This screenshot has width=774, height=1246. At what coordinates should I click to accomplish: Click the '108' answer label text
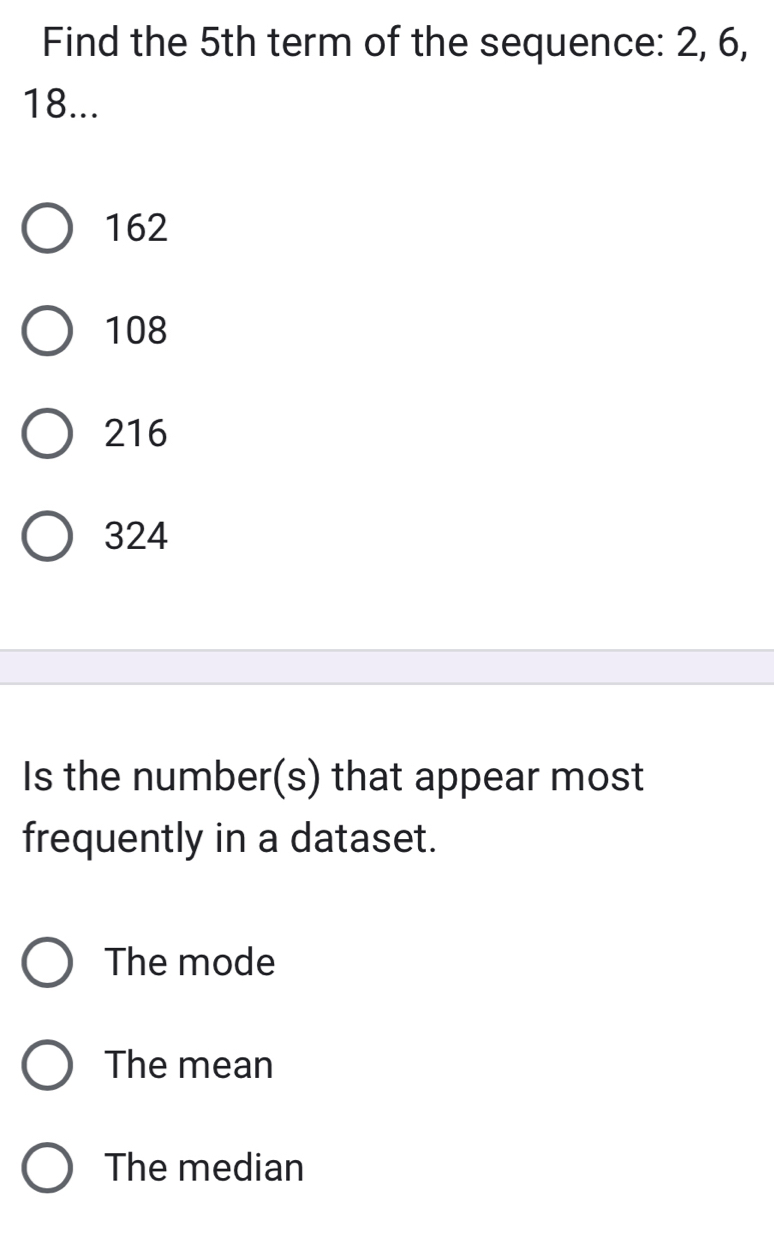point(137,331)
